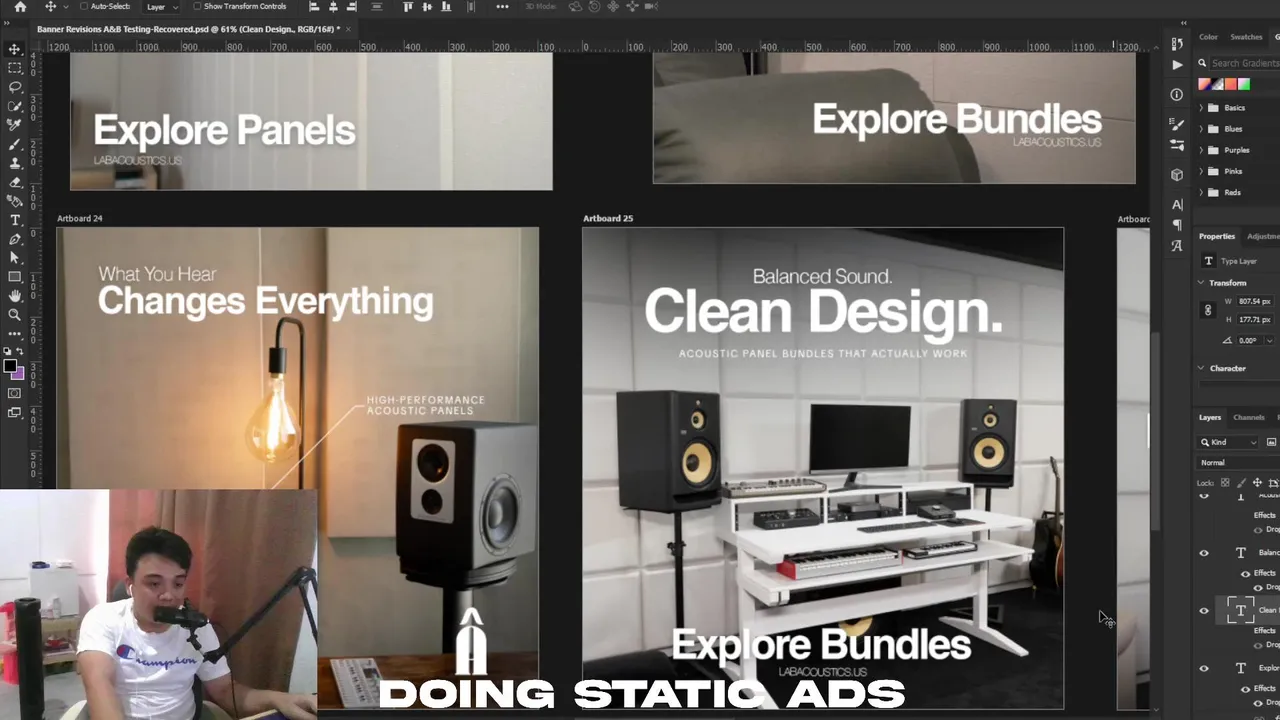Open the Actions panel play icon

pyautogui.click(x=1177, y=64)
